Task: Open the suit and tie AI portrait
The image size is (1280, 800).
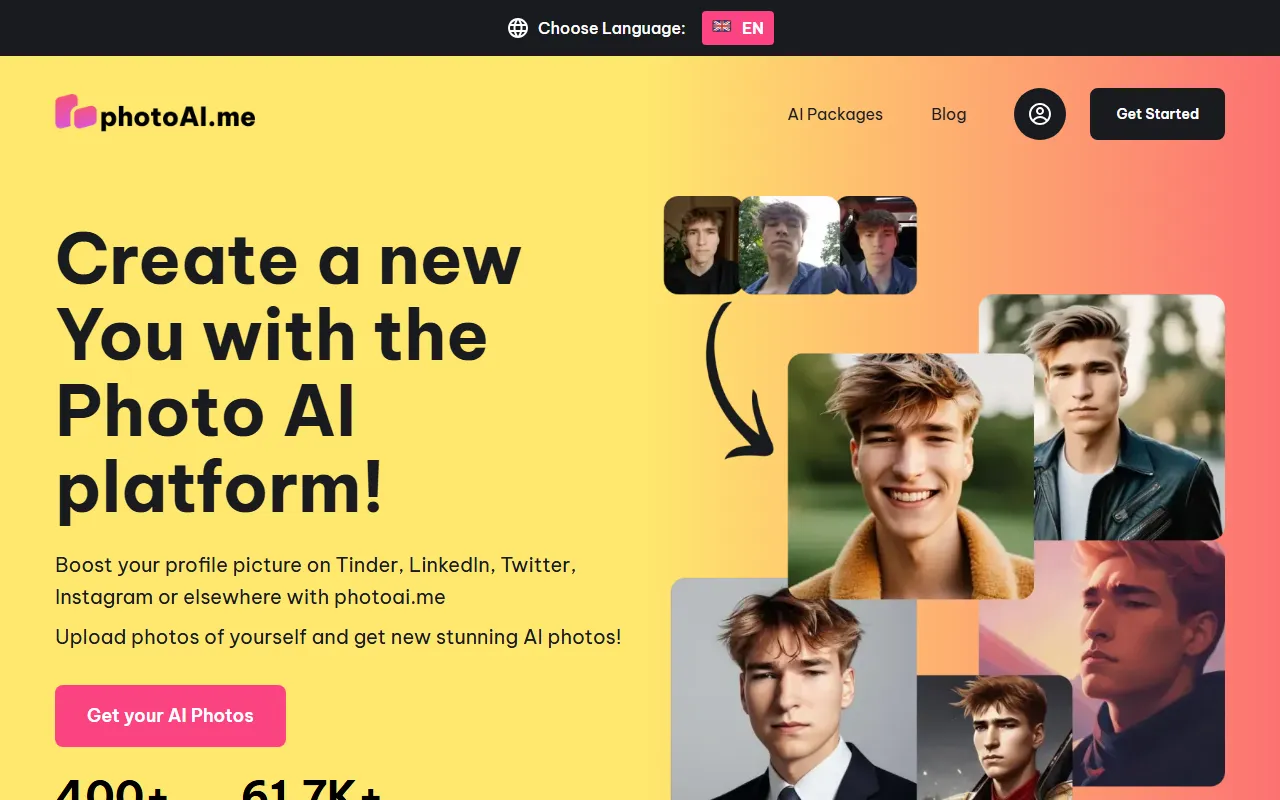Action: [x=793, y=689]
